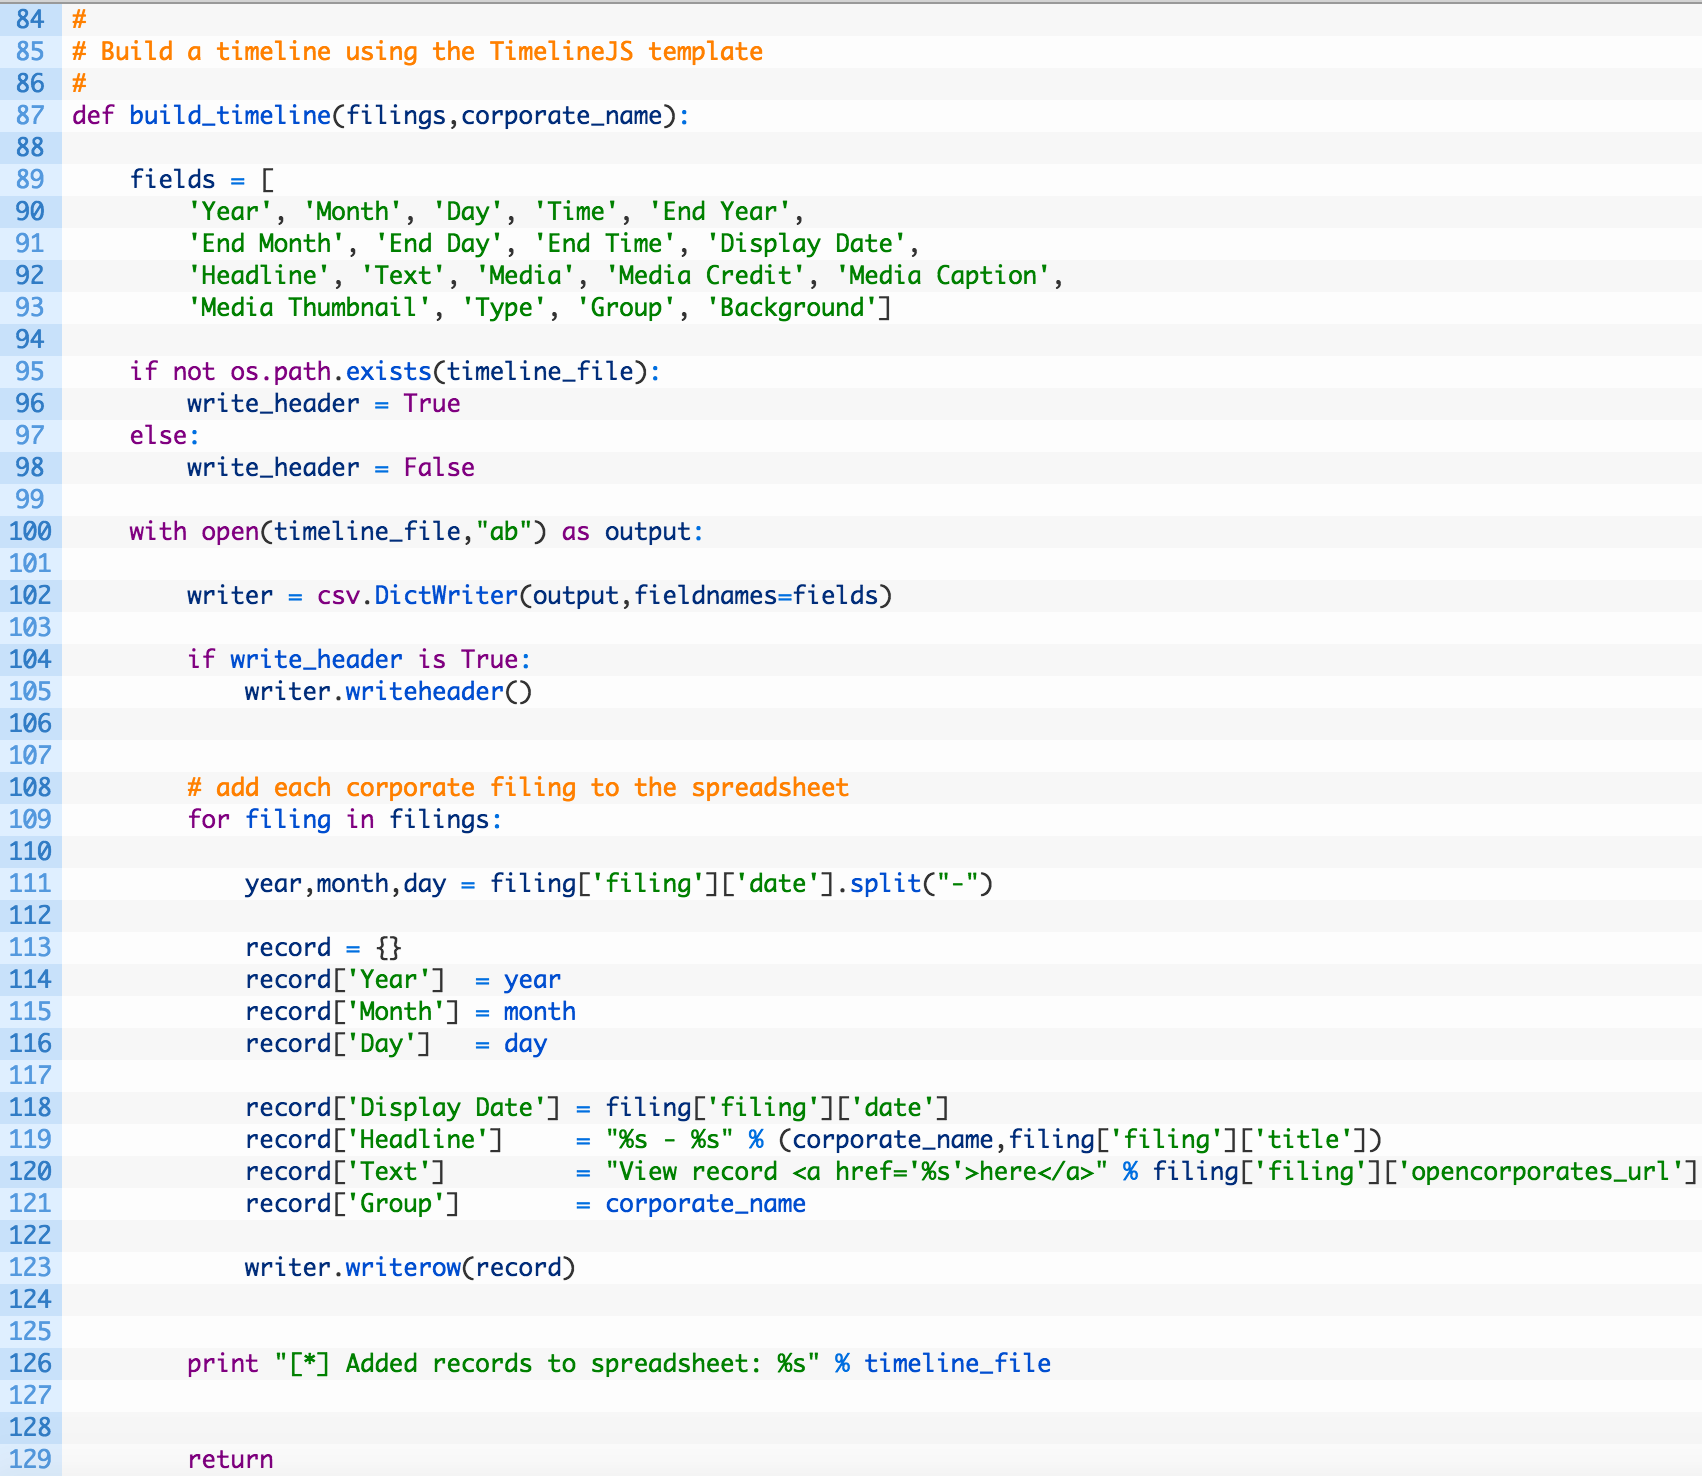
Task: Click line number 100 in the gutter
Action: pyautogui.click(x=30, y=532)
